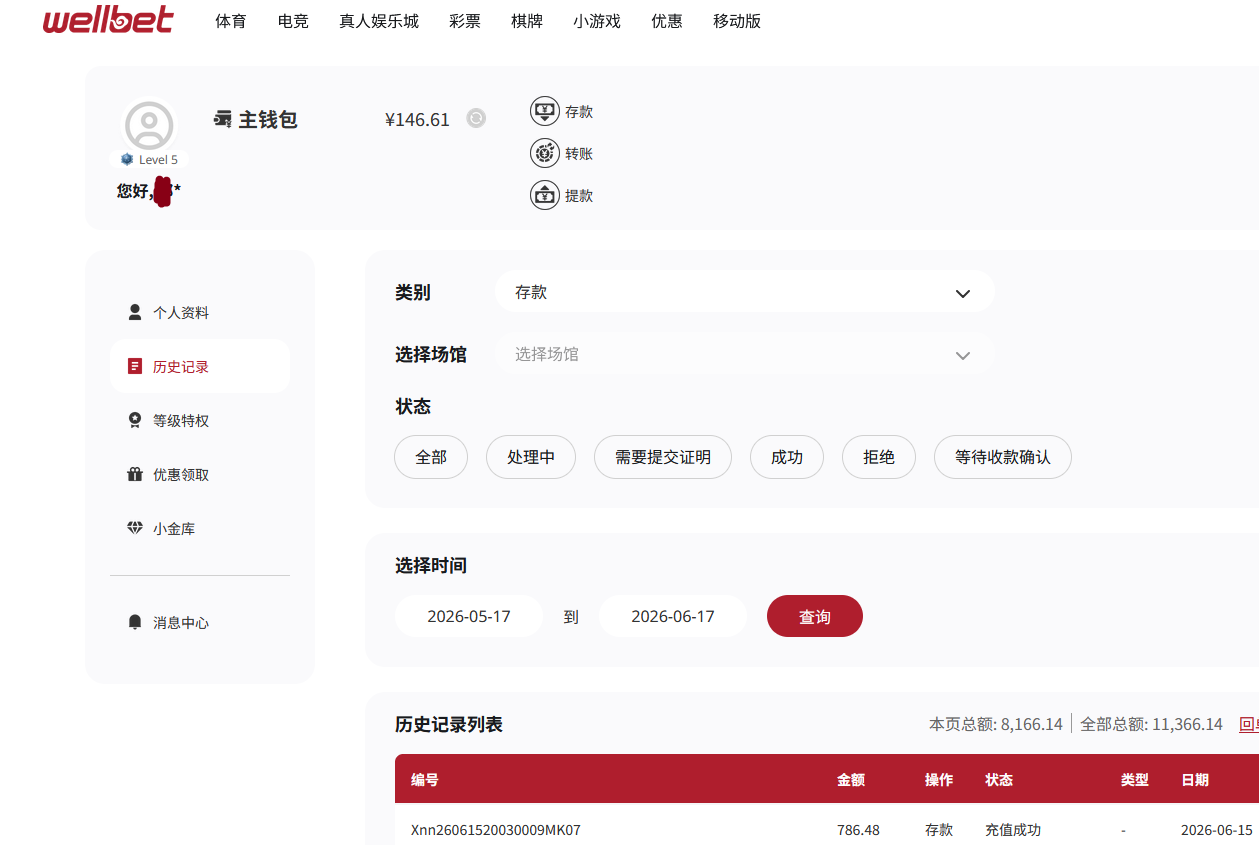Screen dimensions: 1259x845
Task: Select 历史记录 in sidebar
Action: [200, 366]
